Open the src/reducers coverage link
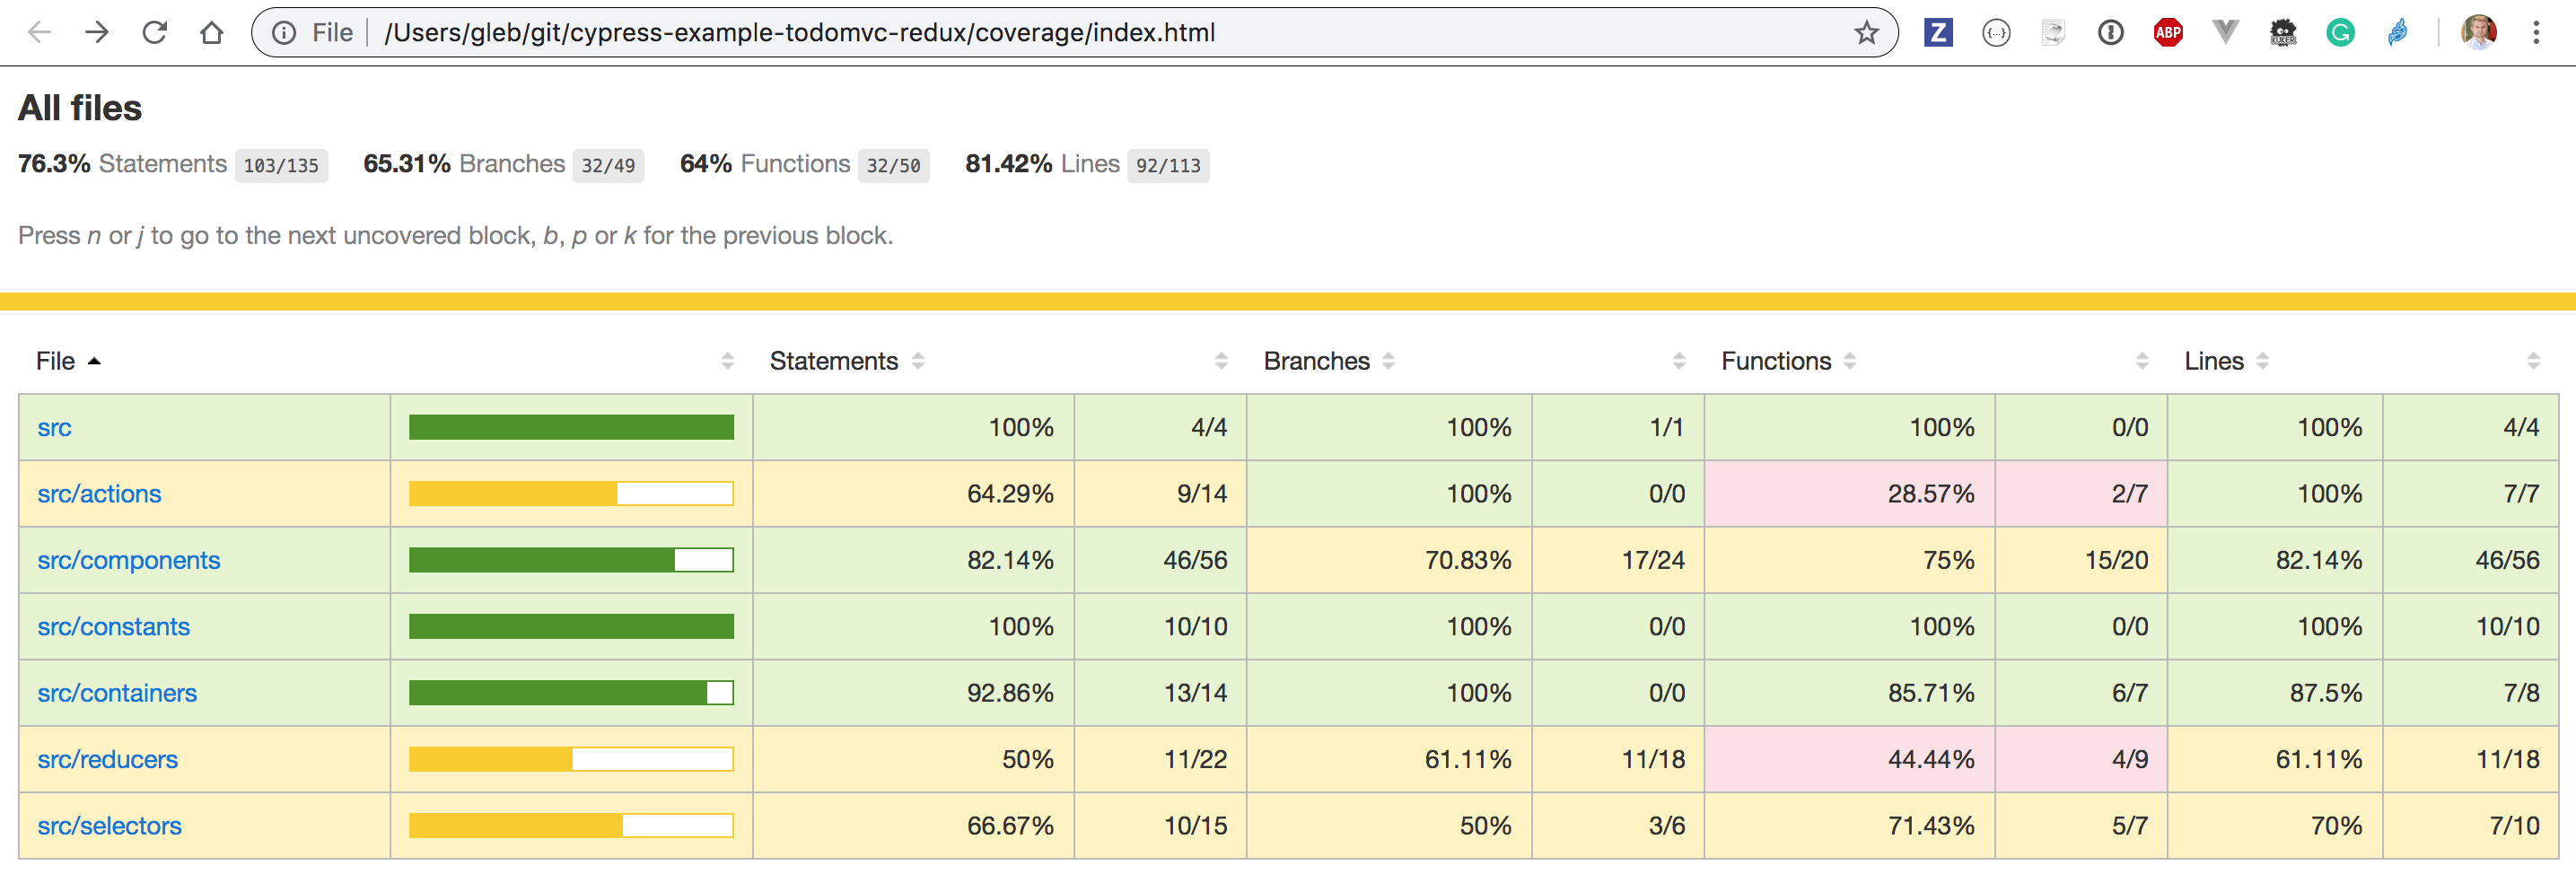 click(107, 760)
